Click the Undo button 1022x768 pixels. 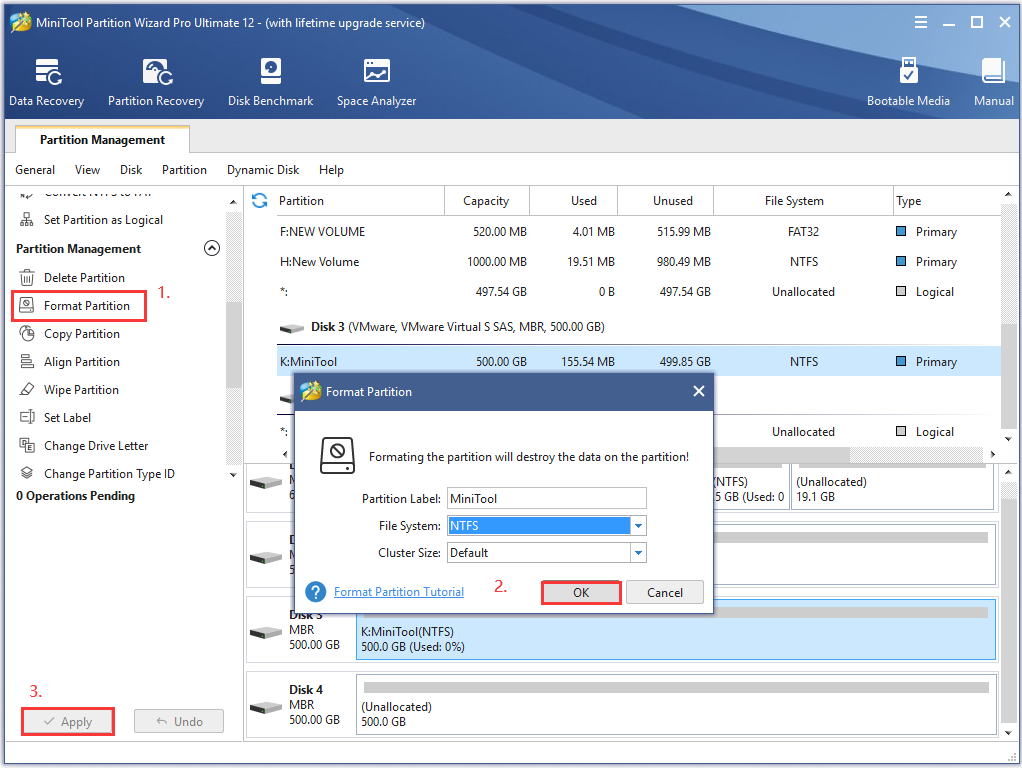(179, 721)
